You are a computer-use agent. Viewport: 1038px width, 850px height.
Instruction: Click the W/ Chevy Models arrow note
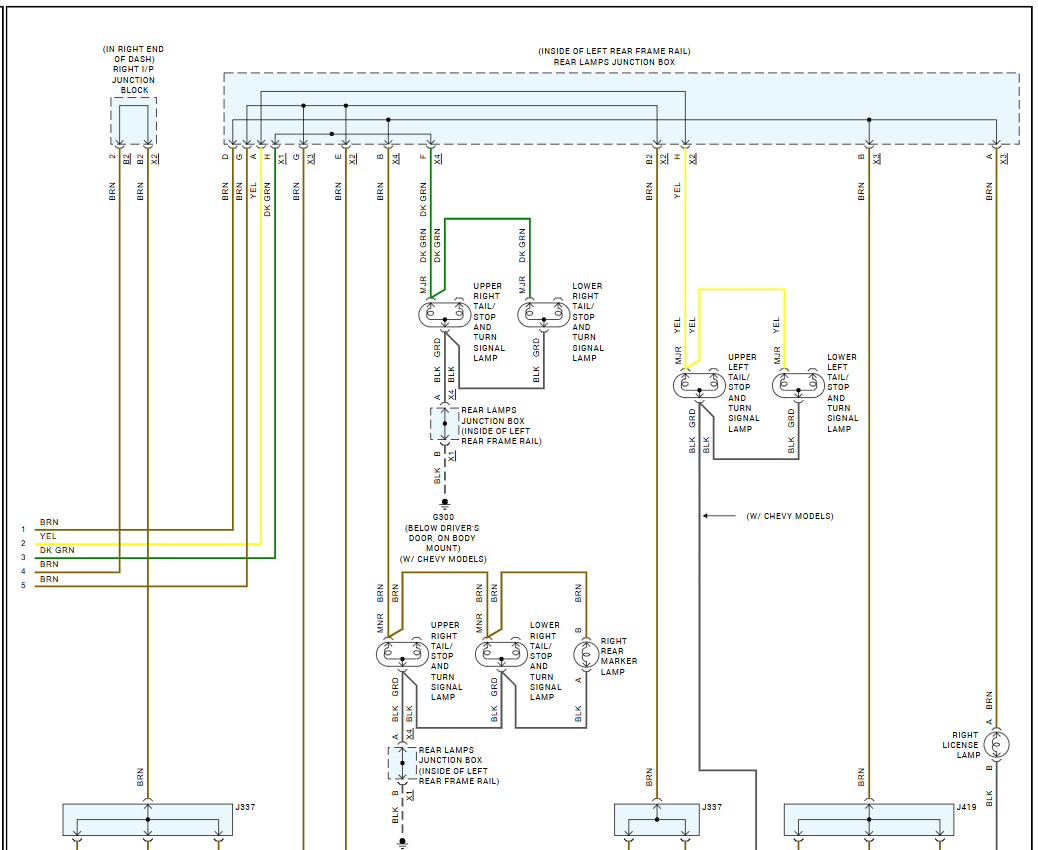[x=768, y=516]
